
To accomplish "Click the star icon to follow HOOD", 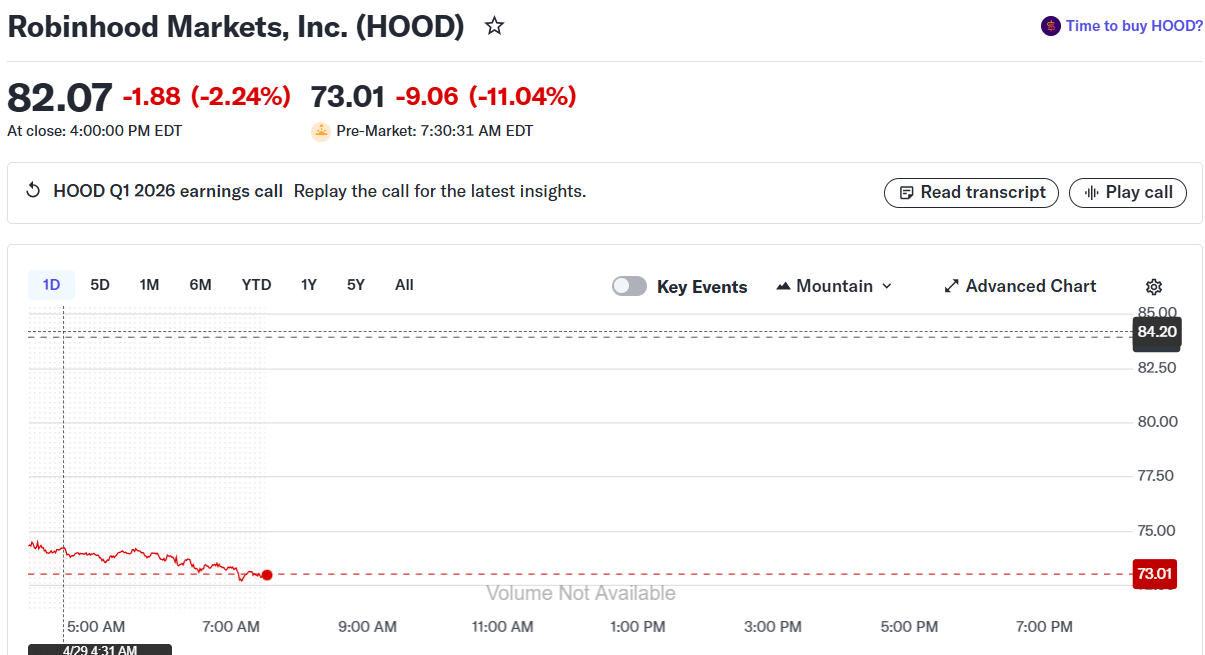I will pyautogui.click(x=494, y=26).
